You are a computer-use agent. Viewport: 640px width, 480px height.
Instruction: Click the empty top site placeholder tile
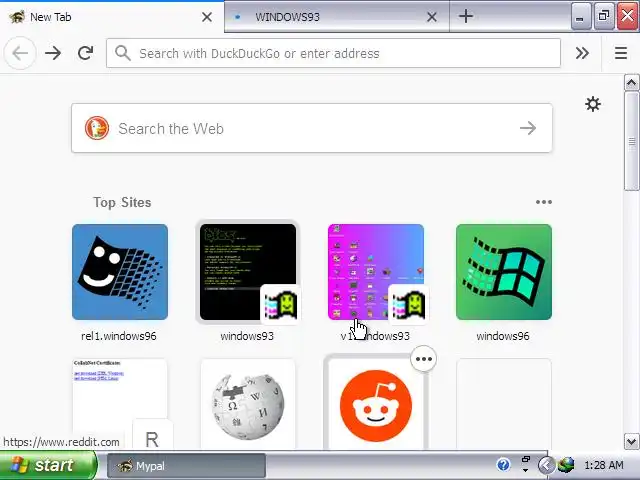pos(504,404)
